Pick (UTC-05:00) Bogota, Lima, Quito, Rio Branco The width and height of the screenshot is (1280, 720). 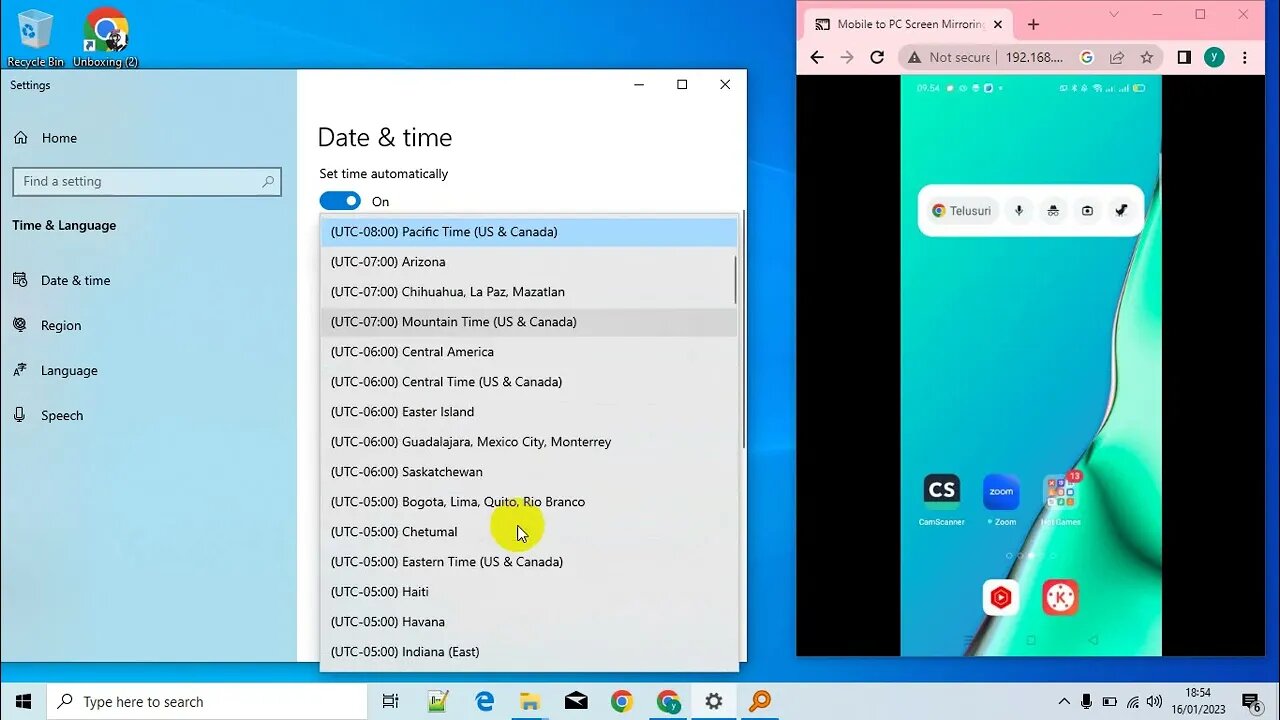click(x=528, y=502)
